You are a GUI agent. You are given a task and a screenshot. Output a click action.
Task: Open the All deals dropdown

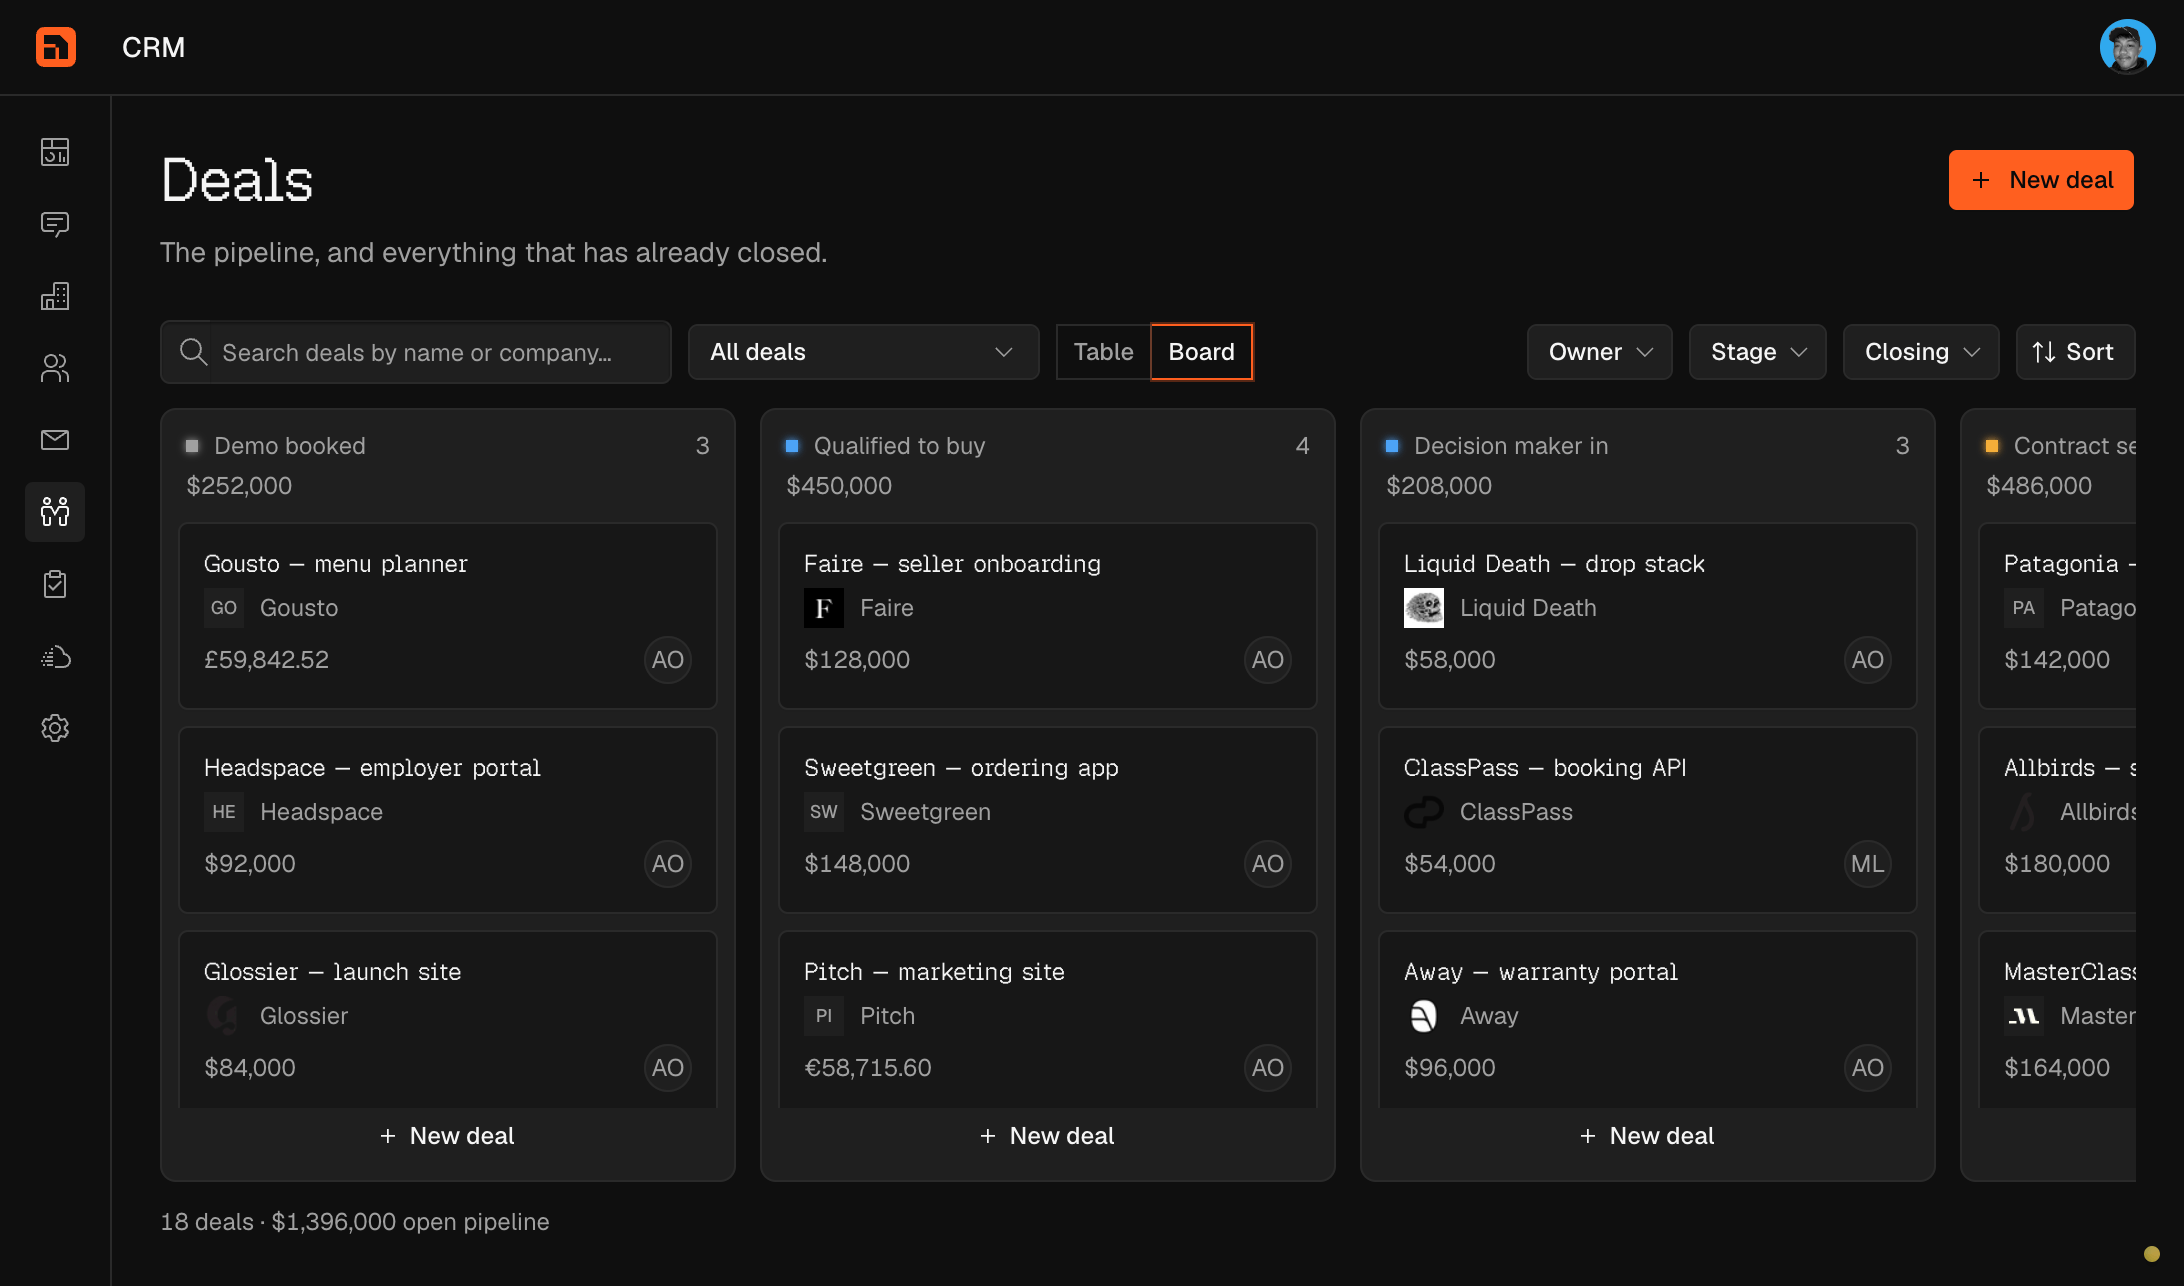pos(864,352)
